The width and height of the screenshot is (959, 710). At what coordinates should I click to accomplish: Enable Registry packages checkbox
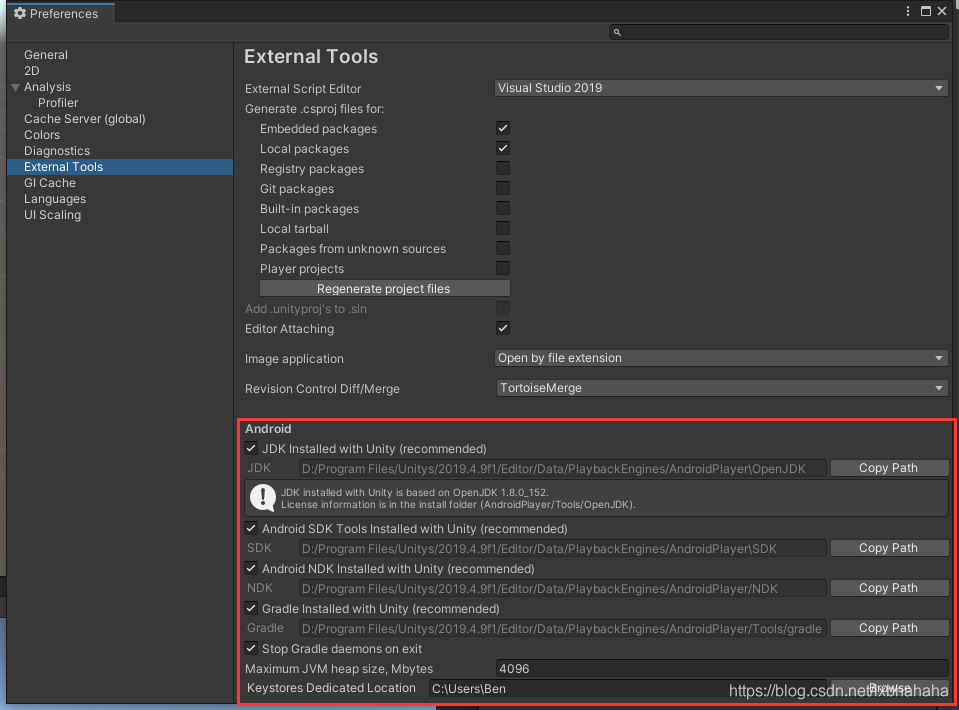coord(503,168)
